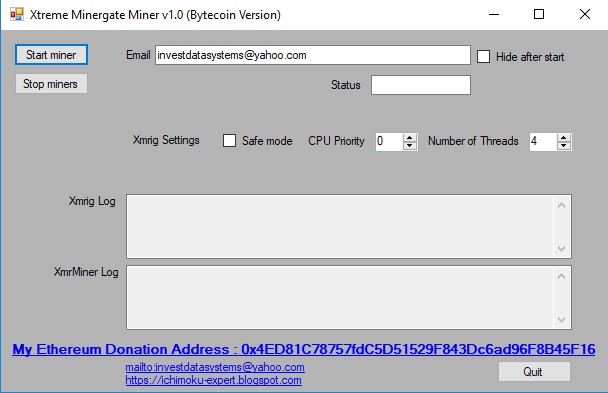Click the Status text box
The height and width of the screenshot is (393, 608).
pyautogui.click(x=421, y=85)
